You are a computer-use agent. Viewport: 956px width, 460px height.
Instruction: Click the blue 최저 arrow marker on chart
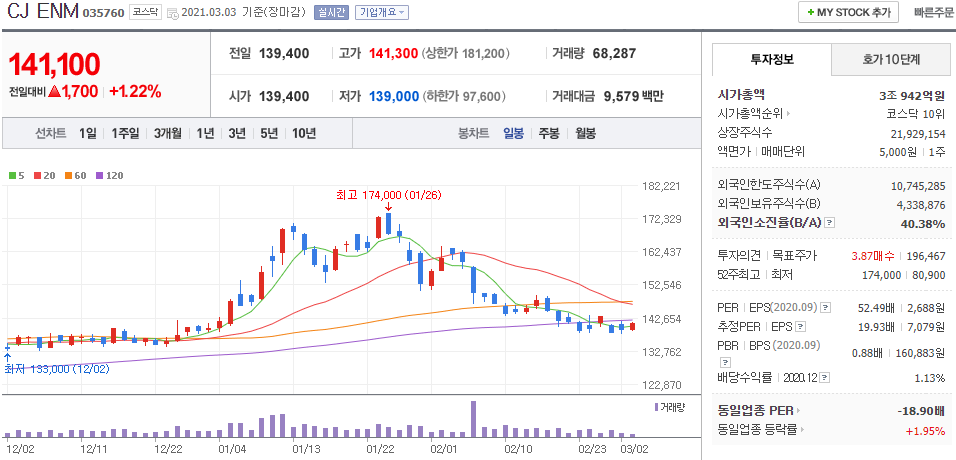7,356
